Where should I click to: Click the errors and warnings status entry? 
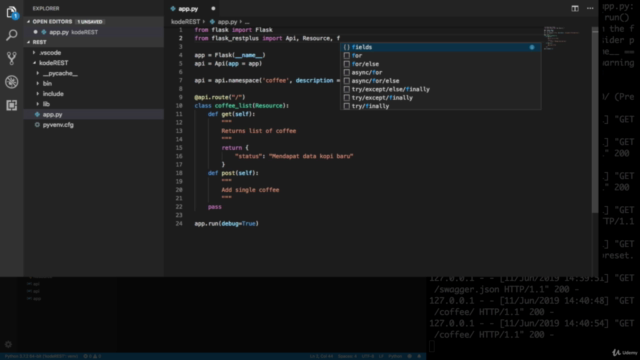pyautogui.click(x=92, y=356)
